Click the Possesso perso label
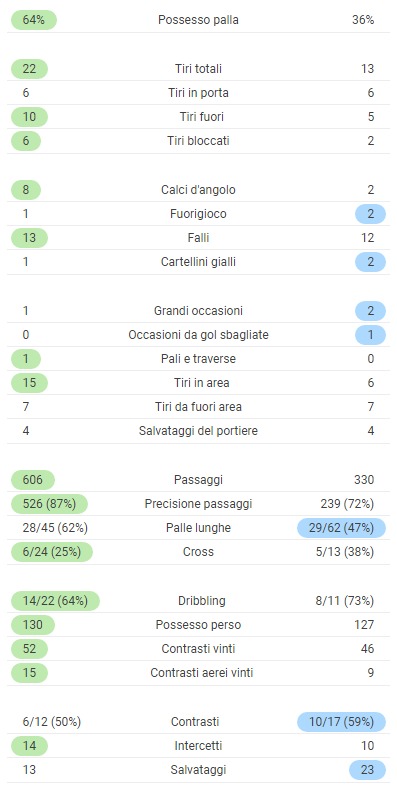The width and height of the screenshot is (397, 795). [x=198, y=625]
